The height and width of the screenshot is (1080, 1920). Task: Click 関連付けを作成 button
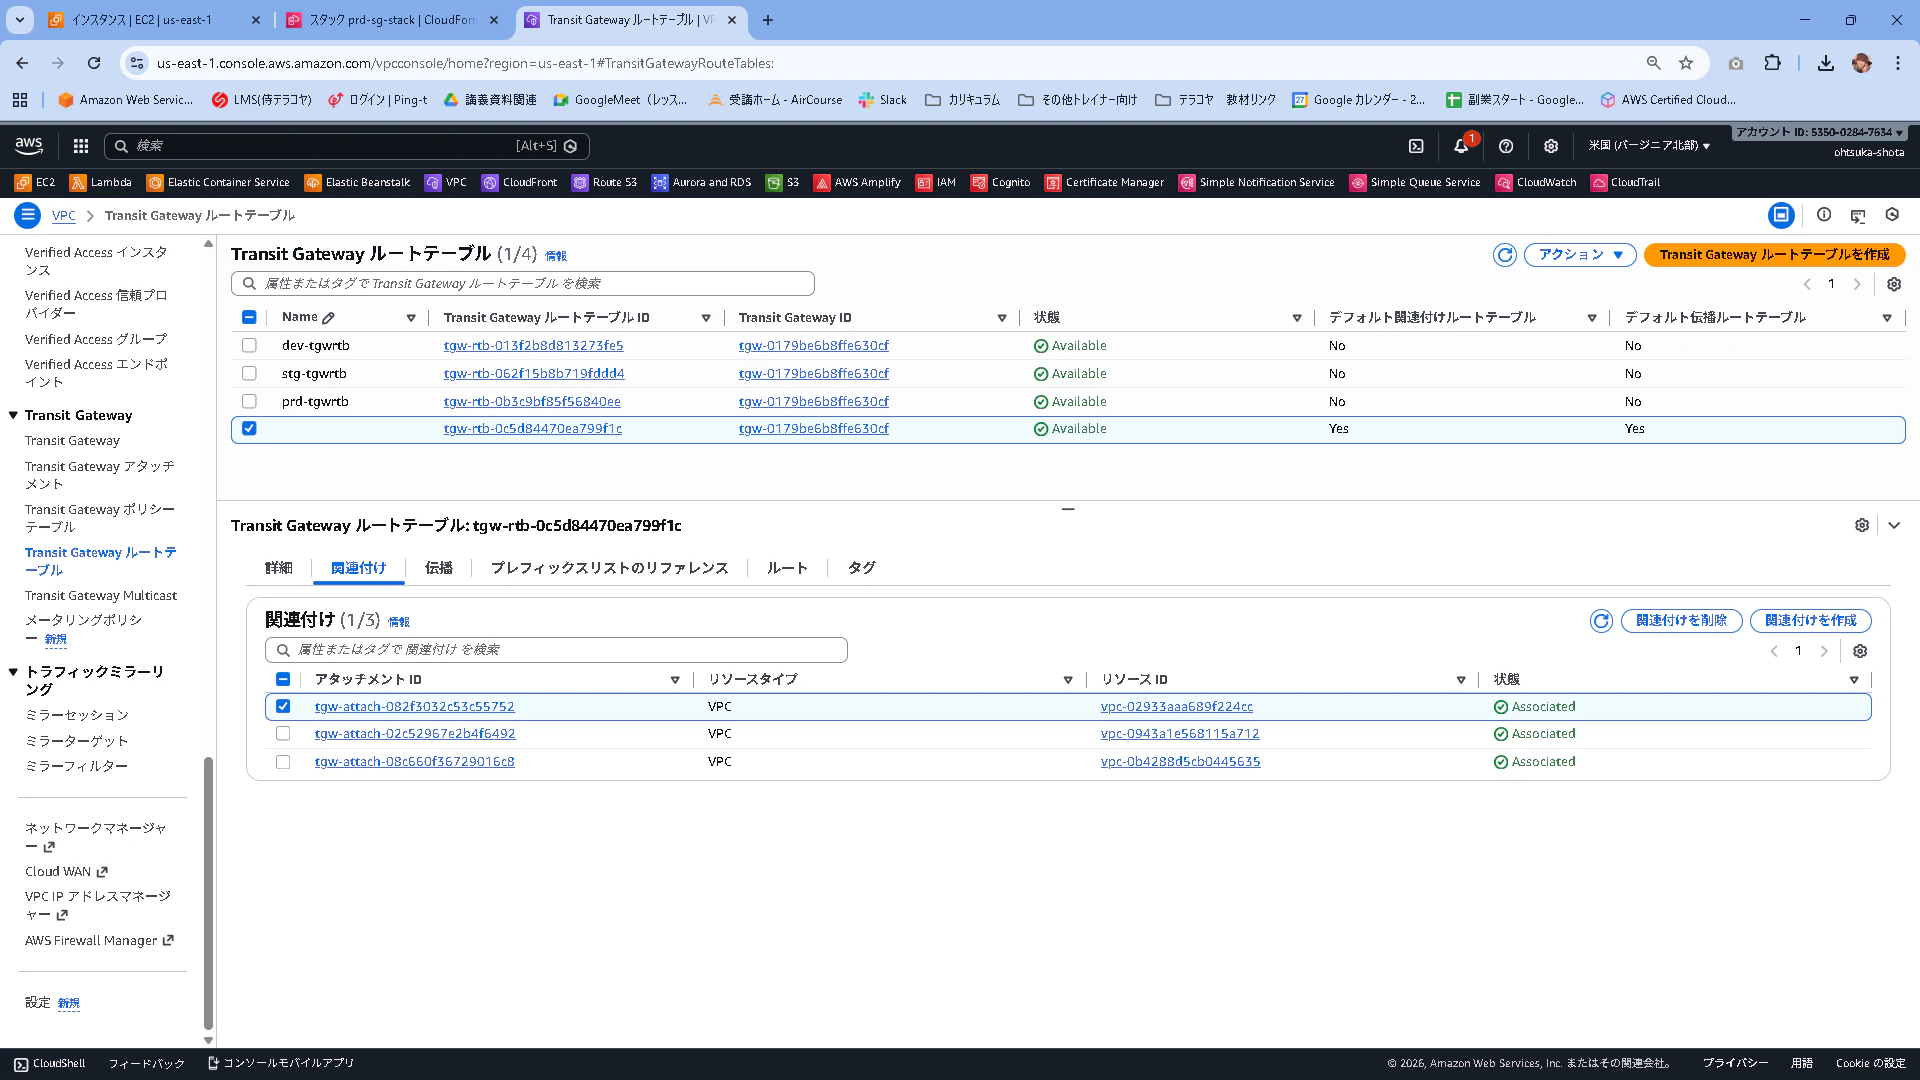(1810, 621)
